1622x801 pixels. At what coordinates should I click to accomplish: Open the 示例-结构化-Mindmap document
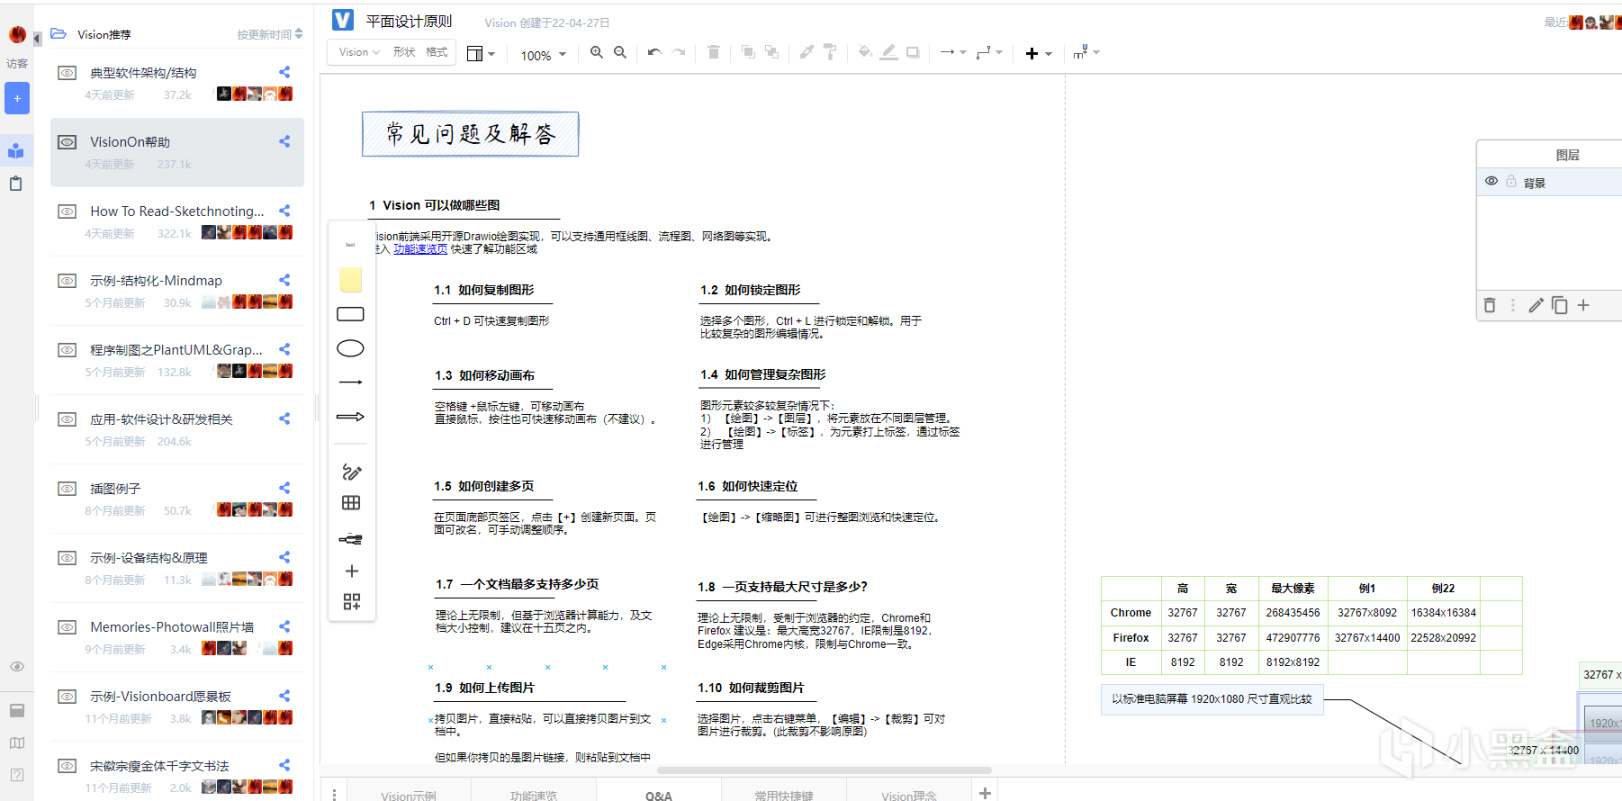[x=177, y=290]
